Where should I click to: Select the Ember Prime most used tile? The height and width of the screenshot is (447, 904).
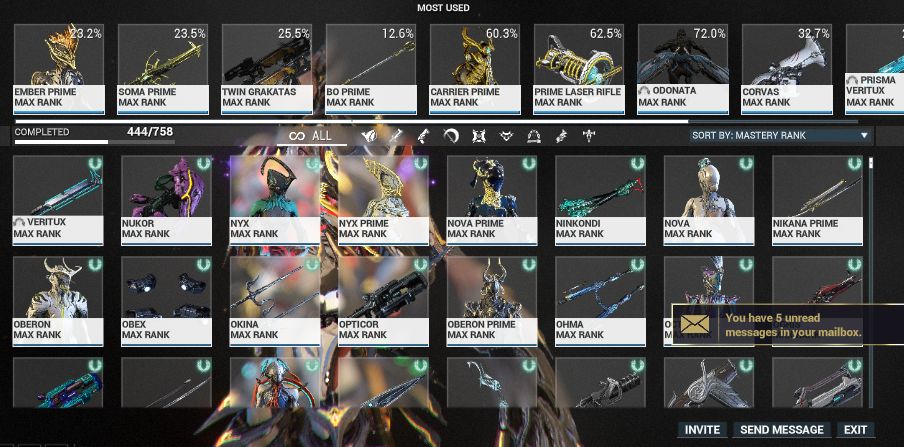59,69
